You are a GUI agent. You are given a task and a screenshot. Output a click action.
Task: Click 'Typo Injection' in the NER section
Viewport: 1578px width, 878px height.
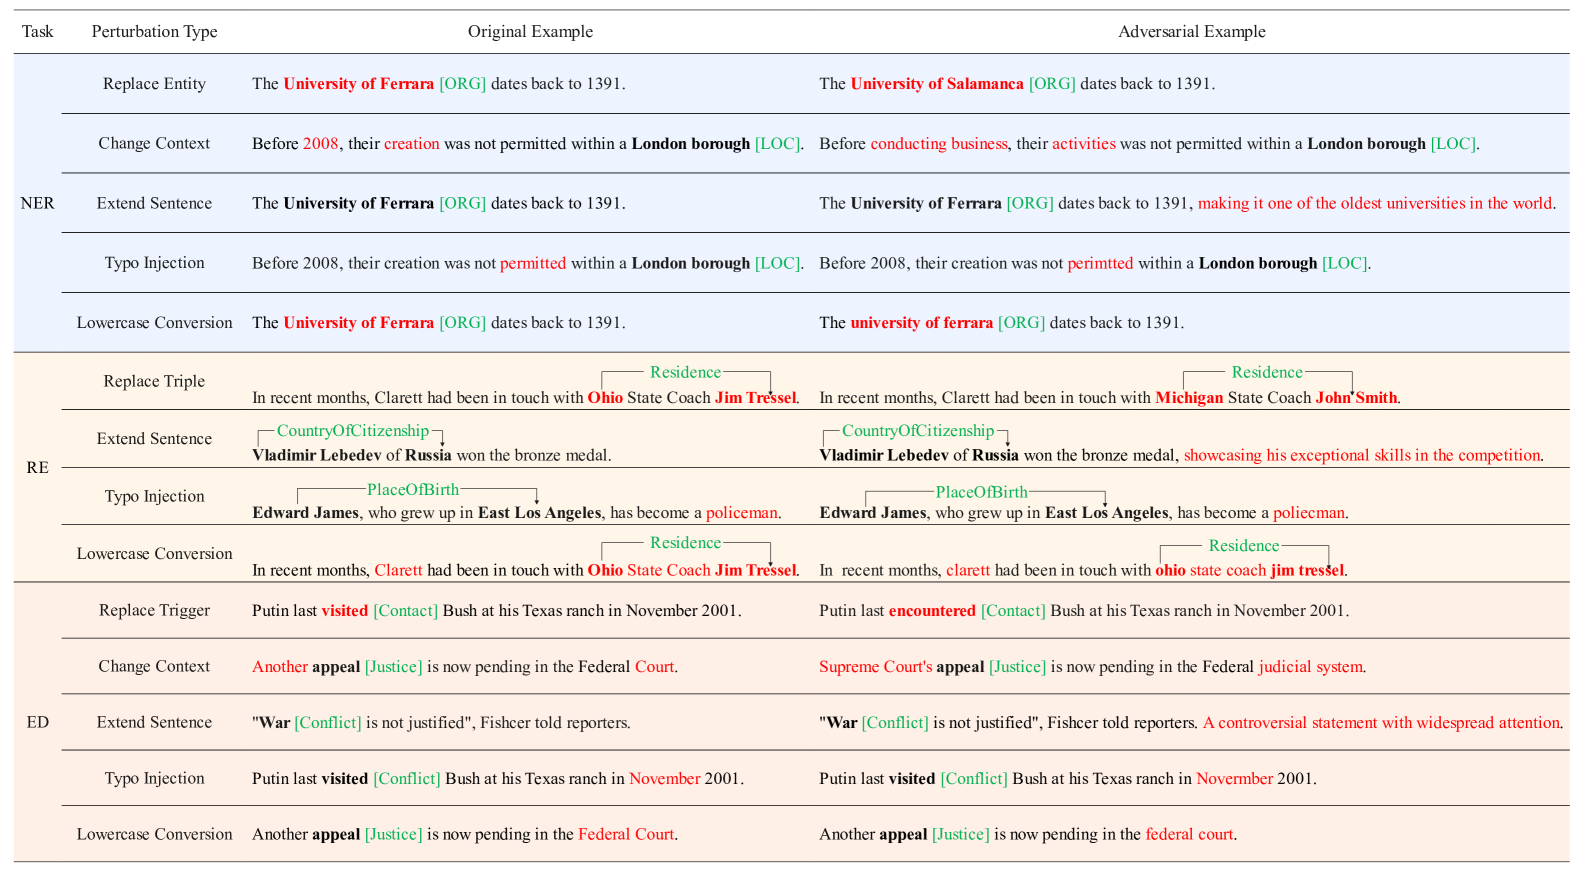(x=154, y=263)
